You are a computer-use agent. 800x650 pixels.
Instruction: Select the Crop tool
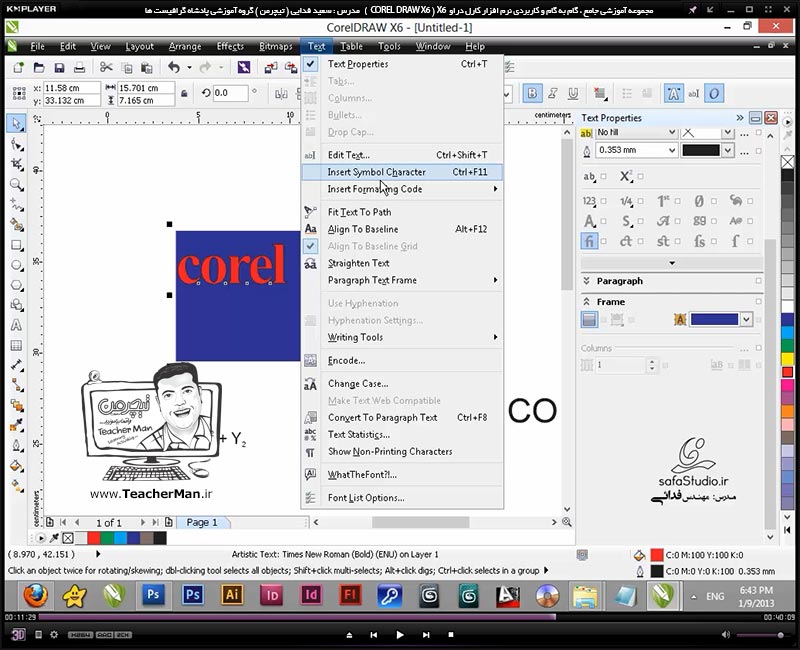click(16, 164)
